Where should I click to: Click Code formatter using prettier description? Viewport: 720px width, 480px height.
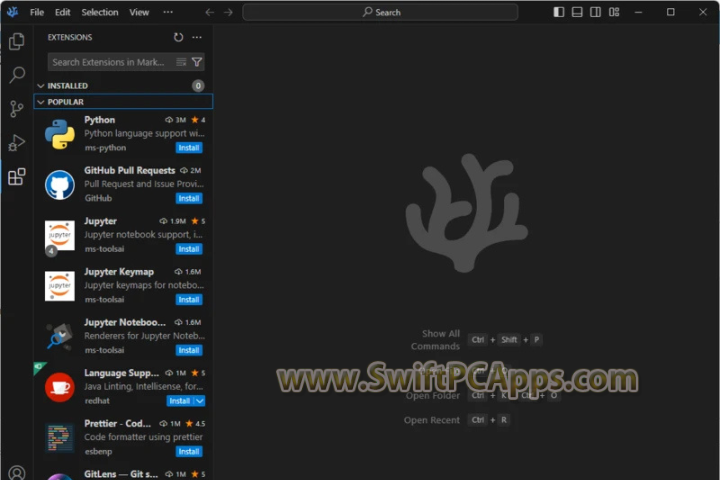click(143, 437)
